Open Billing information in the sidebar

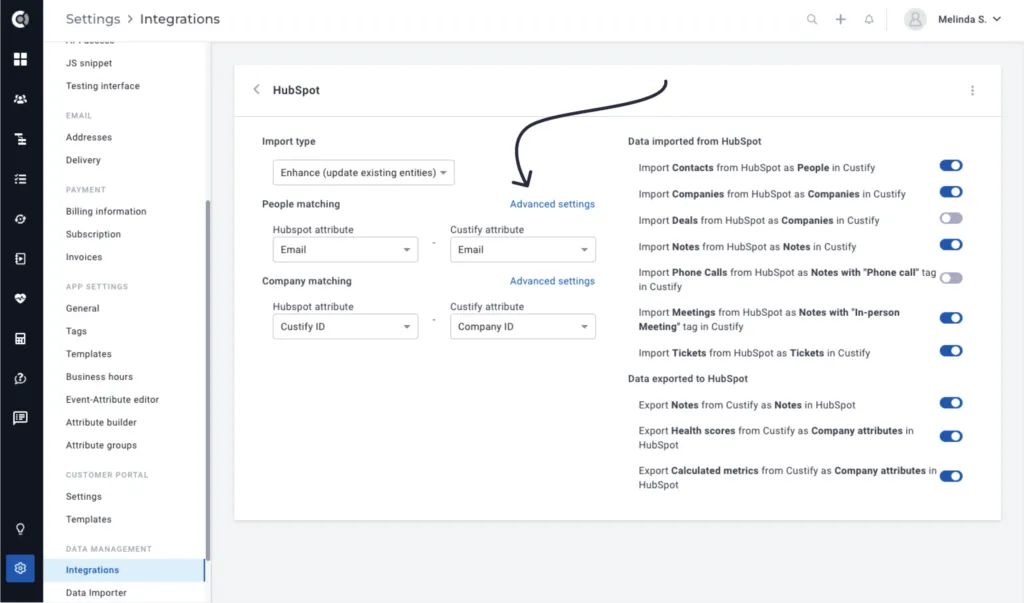106,212
